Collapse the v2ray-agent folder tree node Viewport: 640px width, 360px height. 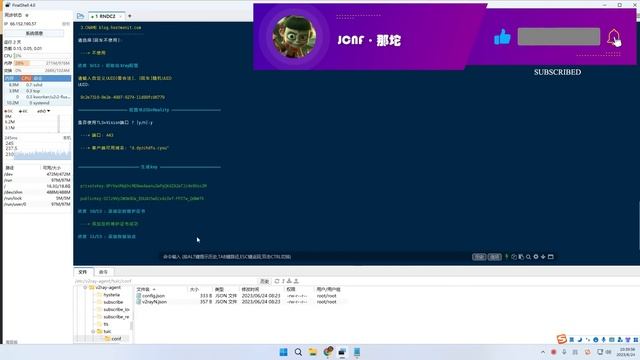coord(85,287)
